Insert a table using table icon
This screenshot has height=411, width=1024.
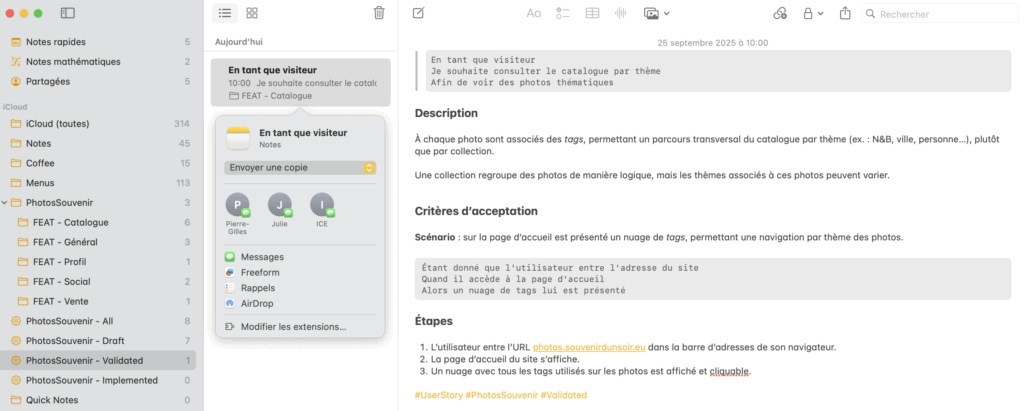(x=592, y=14)
